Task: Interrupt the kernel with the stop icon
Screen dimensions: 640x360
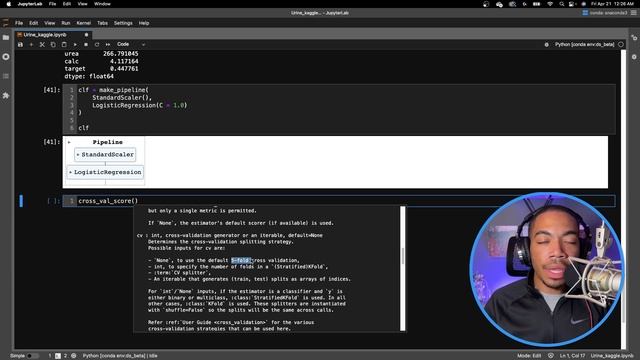Action: point(86,44)
